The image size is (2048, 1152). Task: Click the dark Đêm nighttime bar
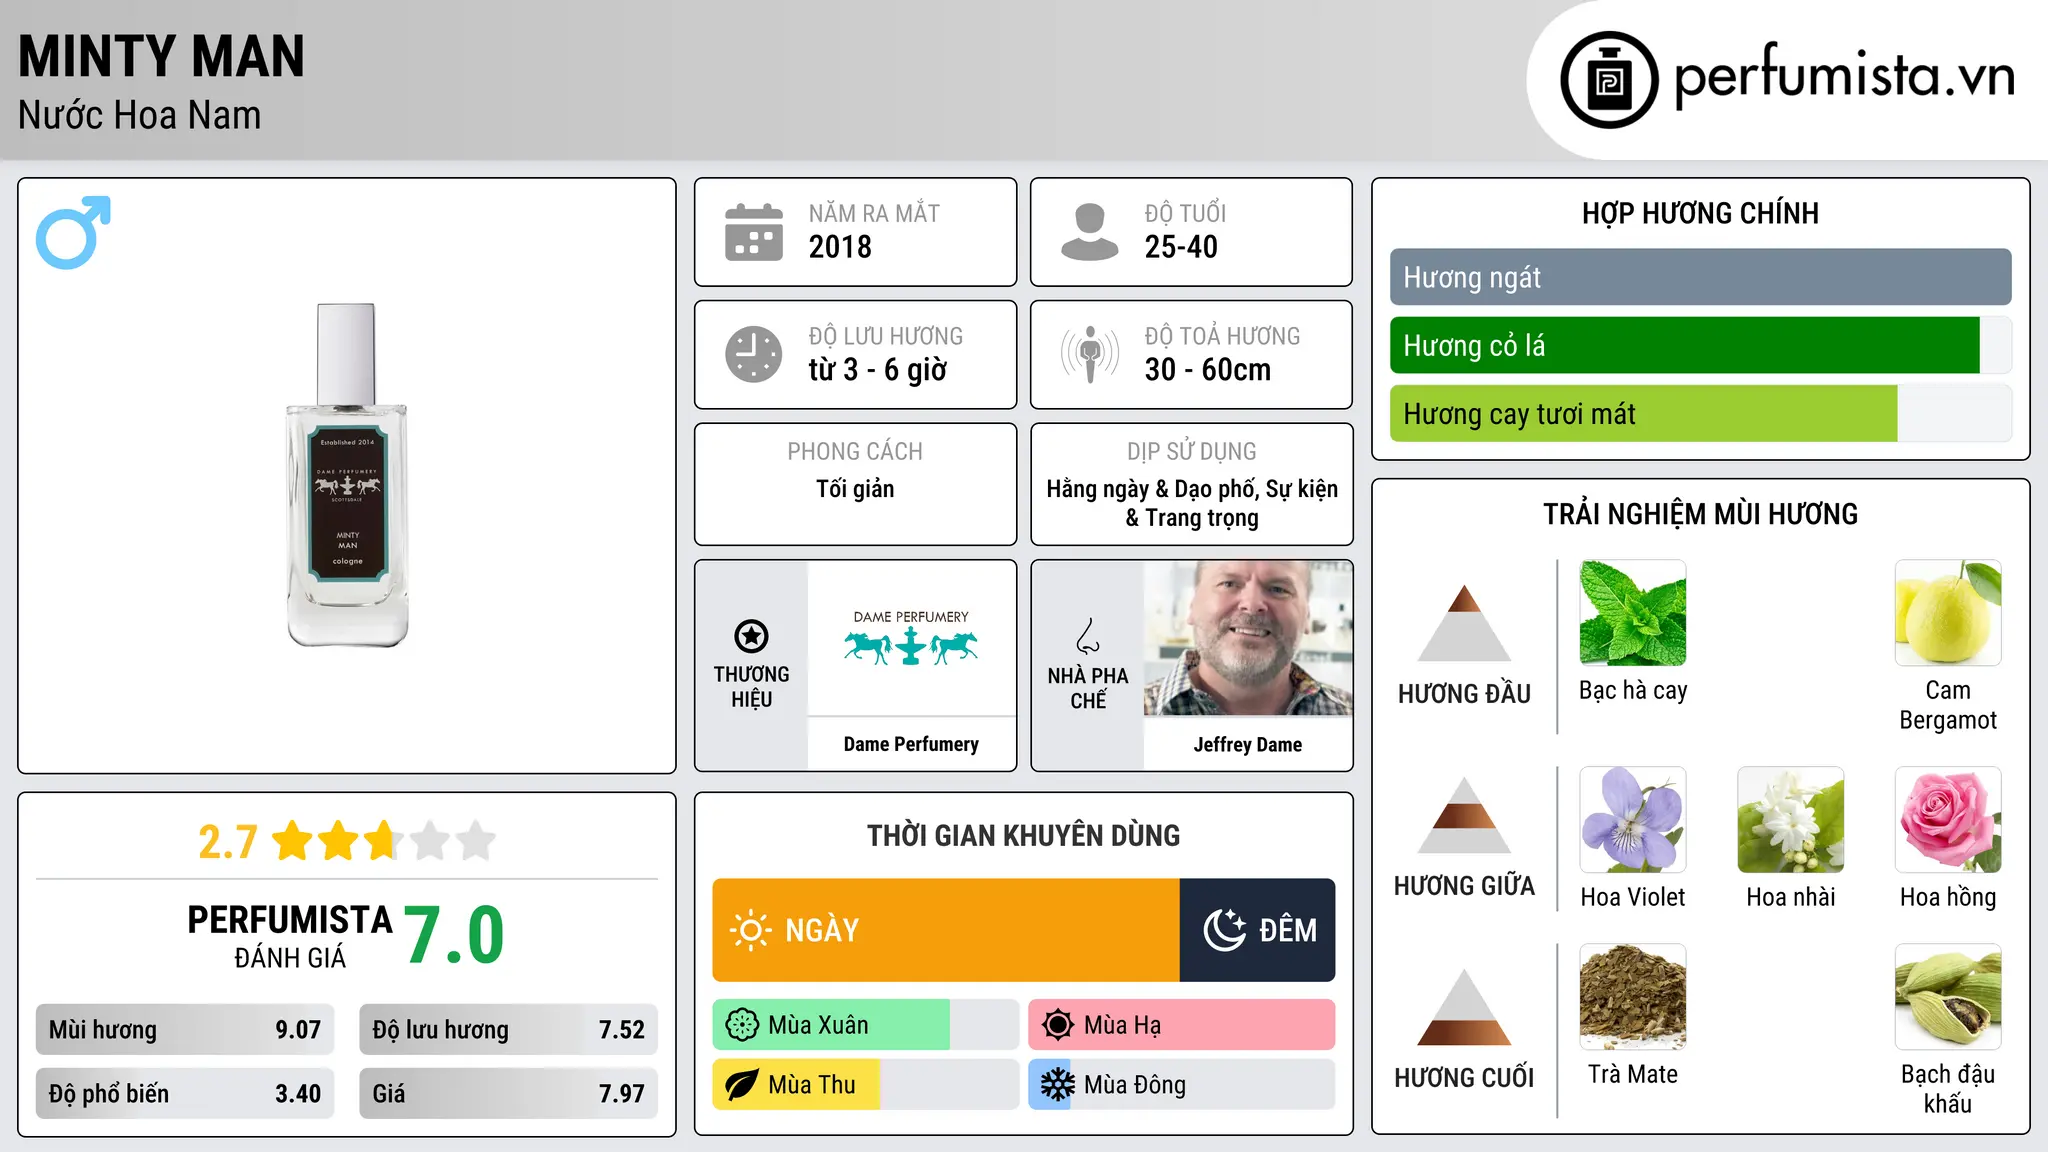tap(1258, 930)
